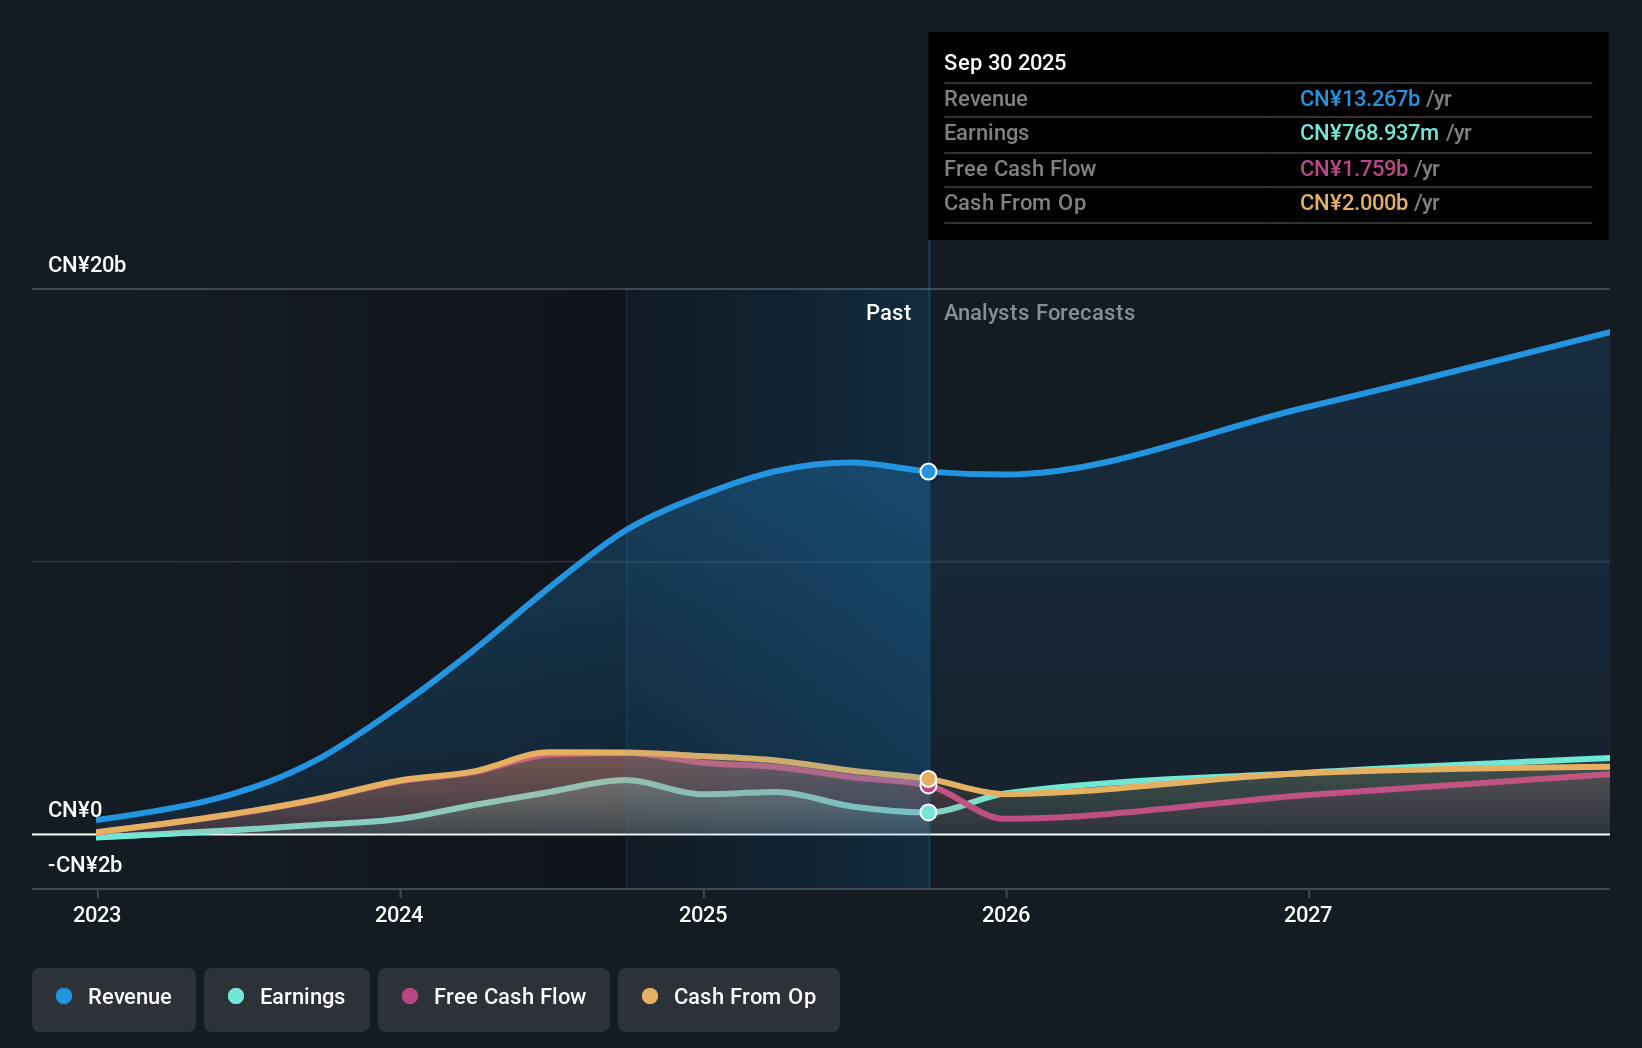Image resolution: width=1642 pixels, height=1048 pixels.
Task: Click the CN¥20b axis gridline label
Action: (87, 264)
